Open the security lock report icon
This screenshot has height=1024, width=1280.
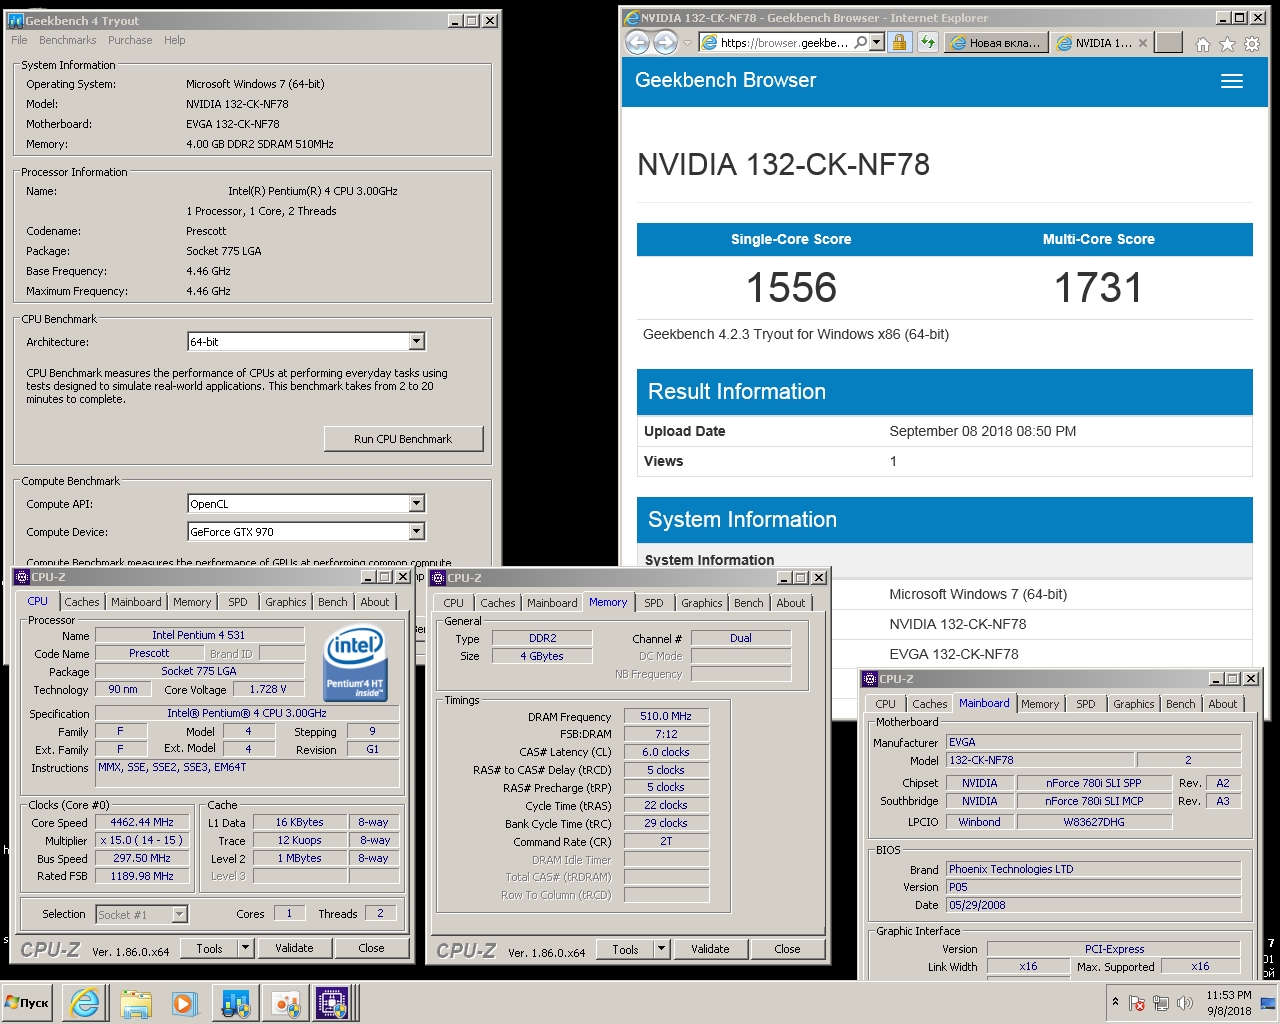pos(900,42)
